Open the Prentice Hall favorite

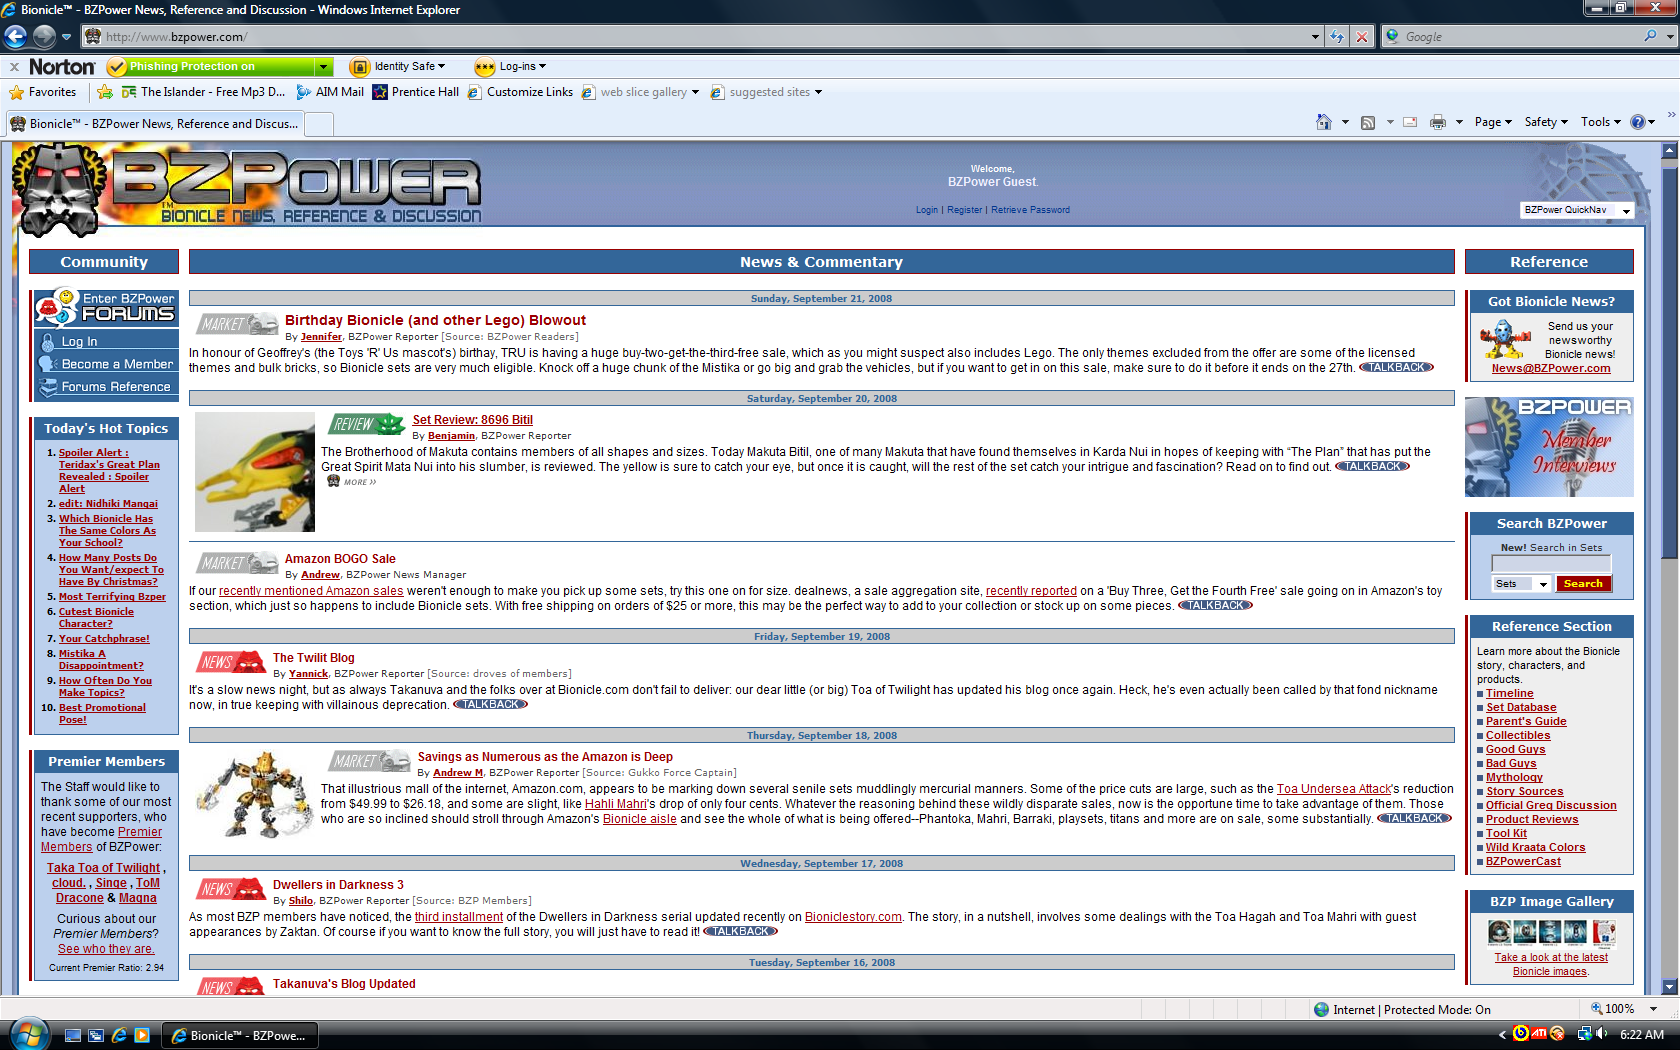click(416, 92)
